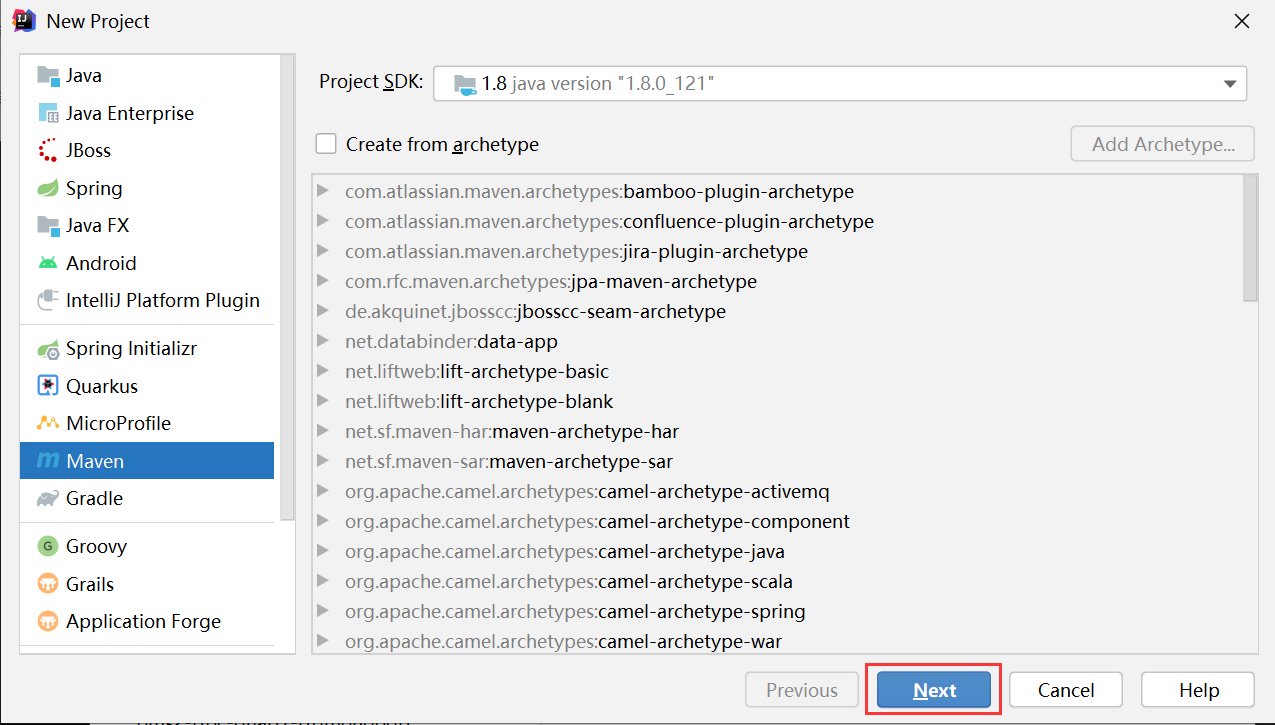Choose the Quarkus icon in sidebar
Viewport: 1275px width, 725px height.
[48, 386]
